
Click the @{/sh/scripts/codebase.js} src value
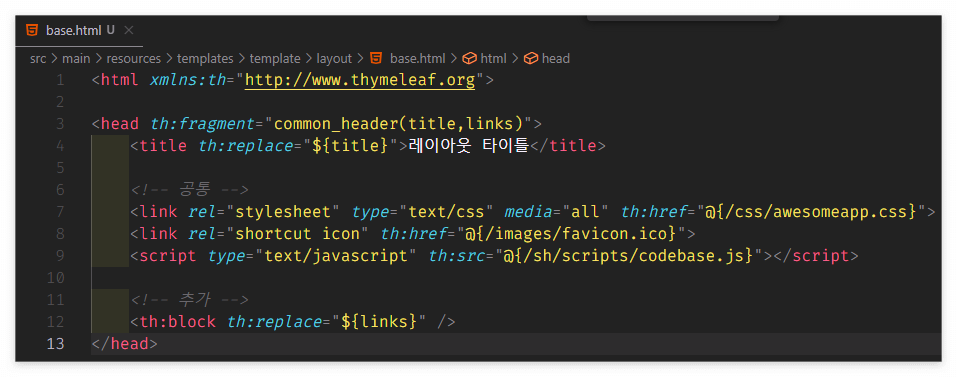coord(629,256)
